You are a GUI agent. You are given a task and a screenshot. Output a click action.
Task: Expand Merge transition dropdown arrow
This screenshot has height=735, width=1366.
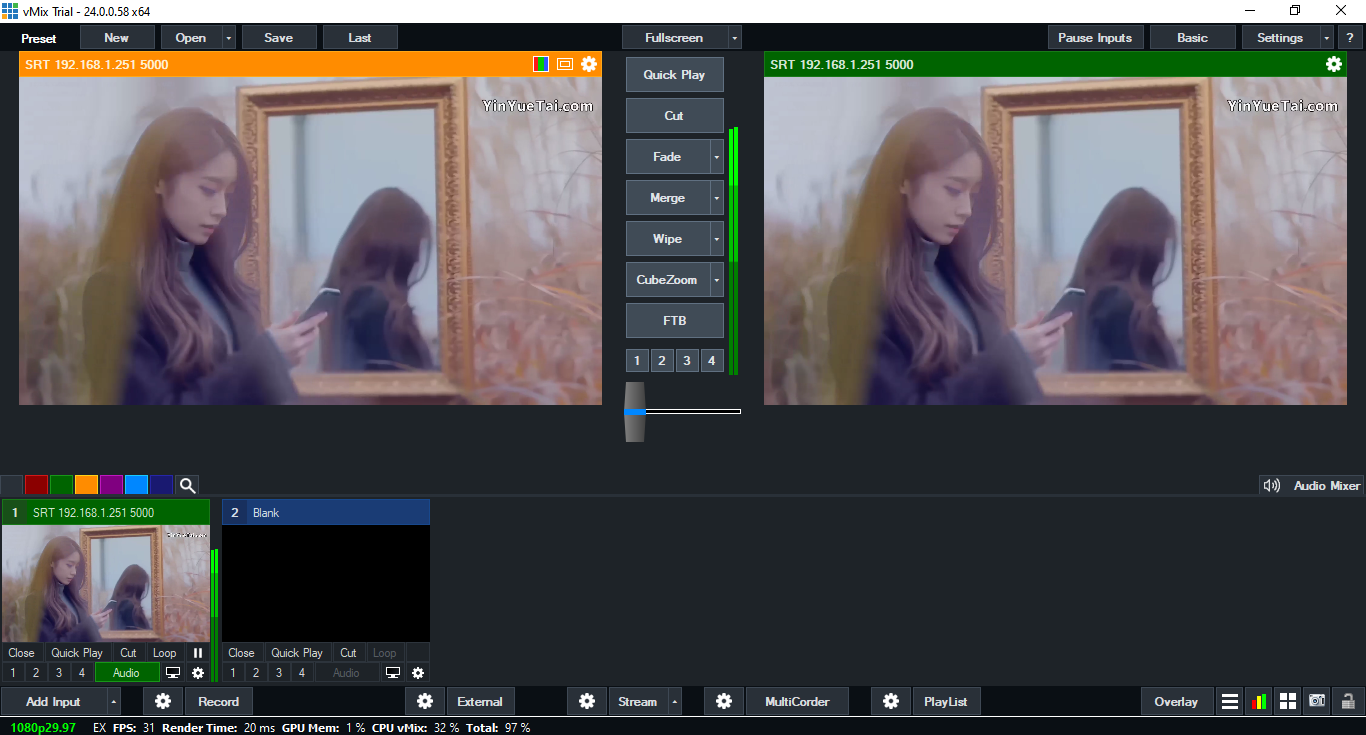click(717, 198)
